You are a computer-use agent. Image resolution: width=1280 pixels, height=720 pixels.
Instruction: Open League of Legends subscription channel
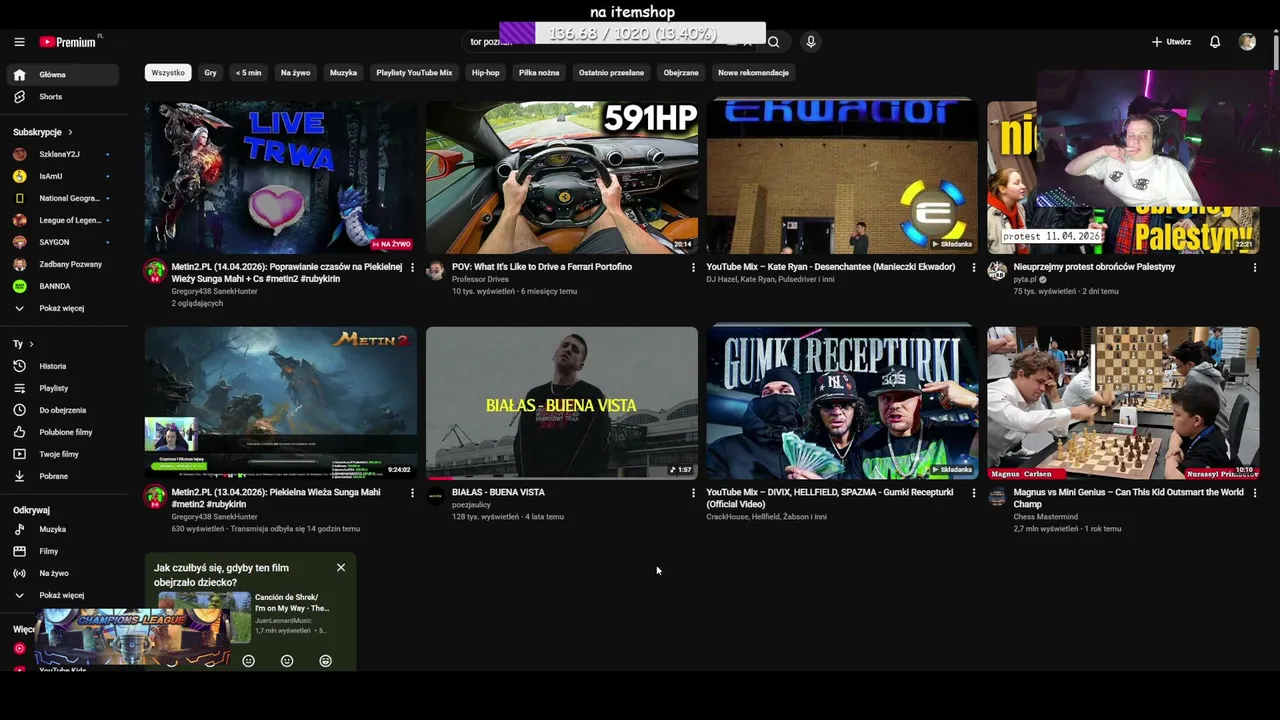pyautogui.click(x=63, y=220)
